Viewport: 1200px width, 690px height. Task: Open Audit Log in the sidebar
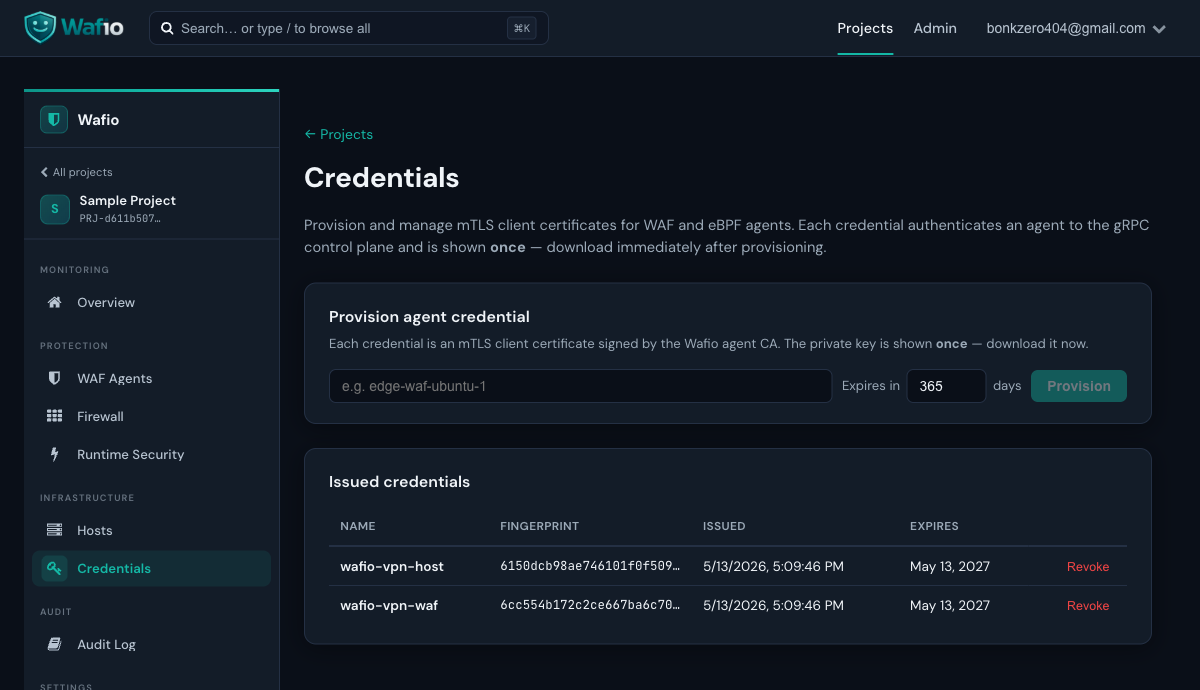tap(151, 644)
